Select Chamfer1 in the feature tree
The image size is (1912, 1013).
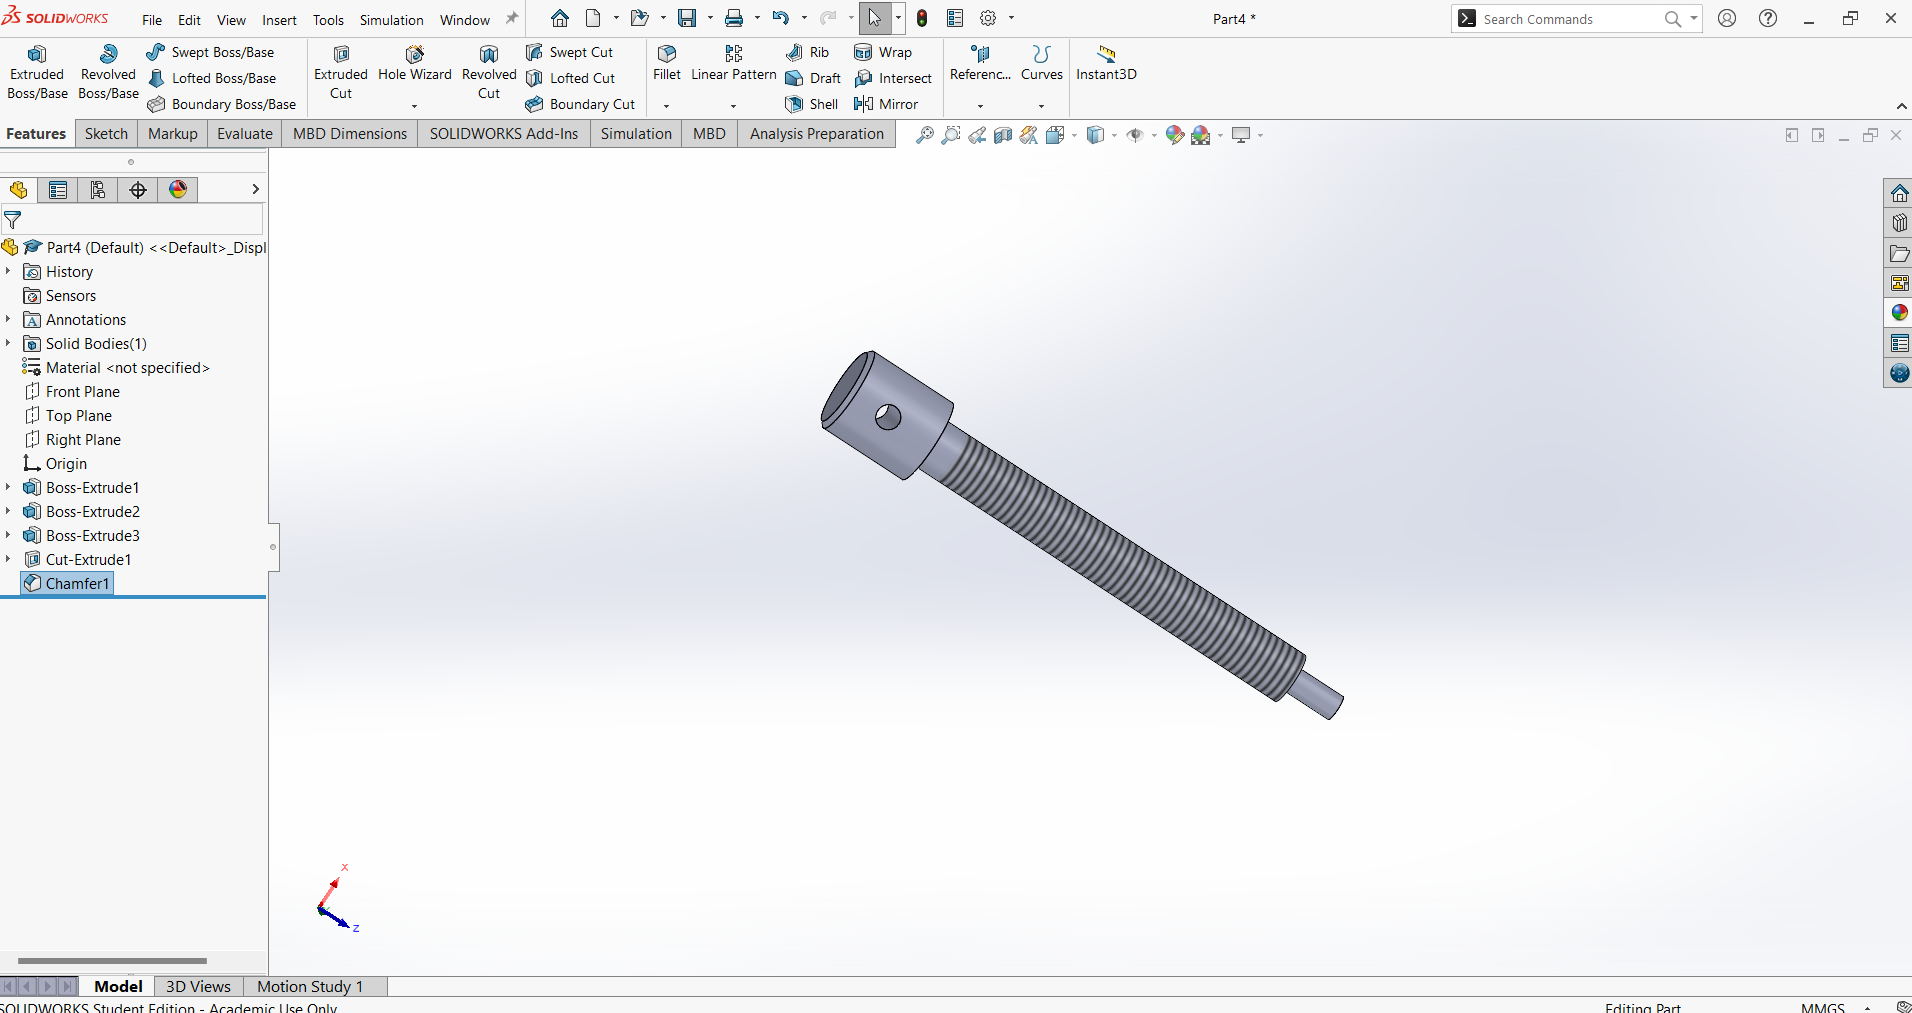[67, 583]
